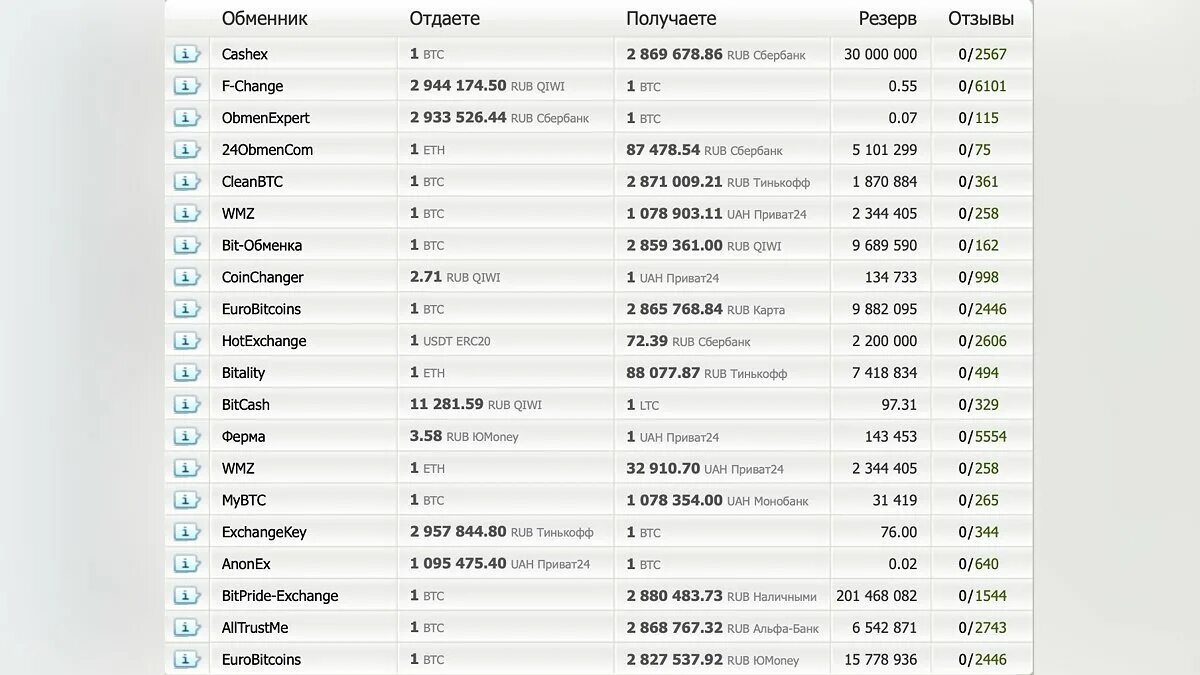Image resolution: width=1200 pixels, height=675 pixels.
Task: Open the ObmenExpert exchanger link
Action: (x=265, y=118)
